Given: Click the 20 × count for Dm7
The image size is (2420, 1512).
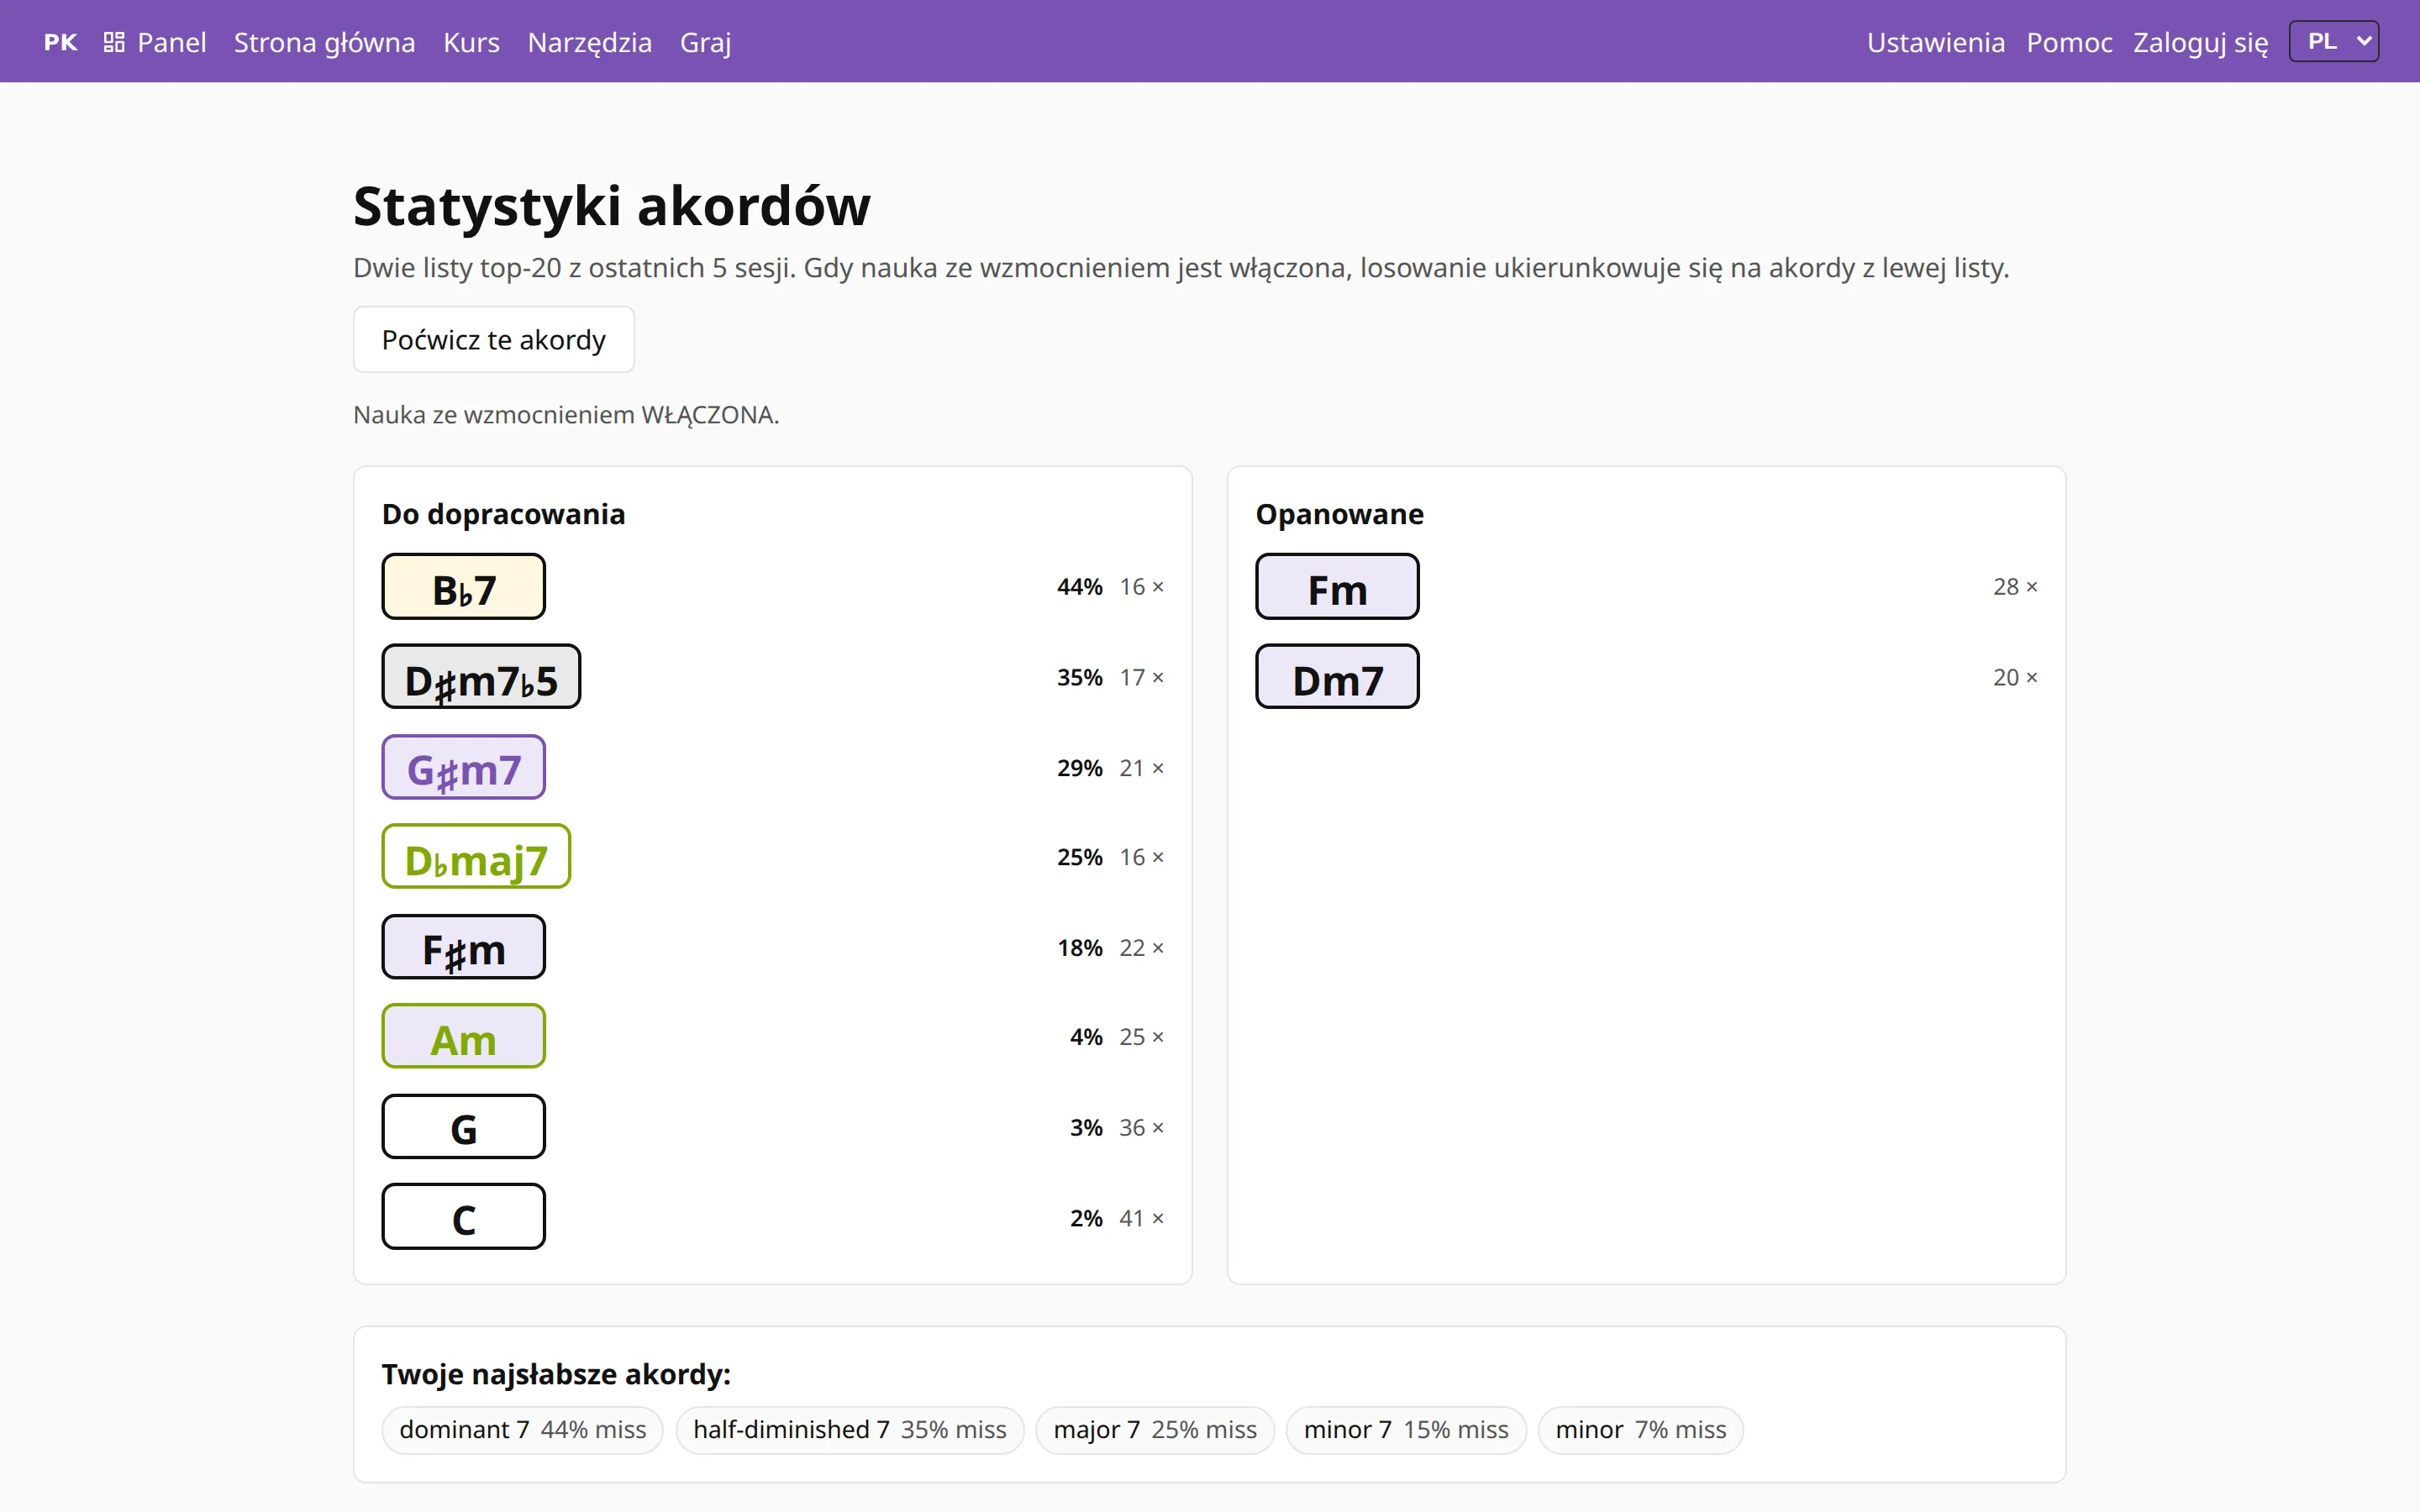Looking at the screenshot, I should point(2016,678).
